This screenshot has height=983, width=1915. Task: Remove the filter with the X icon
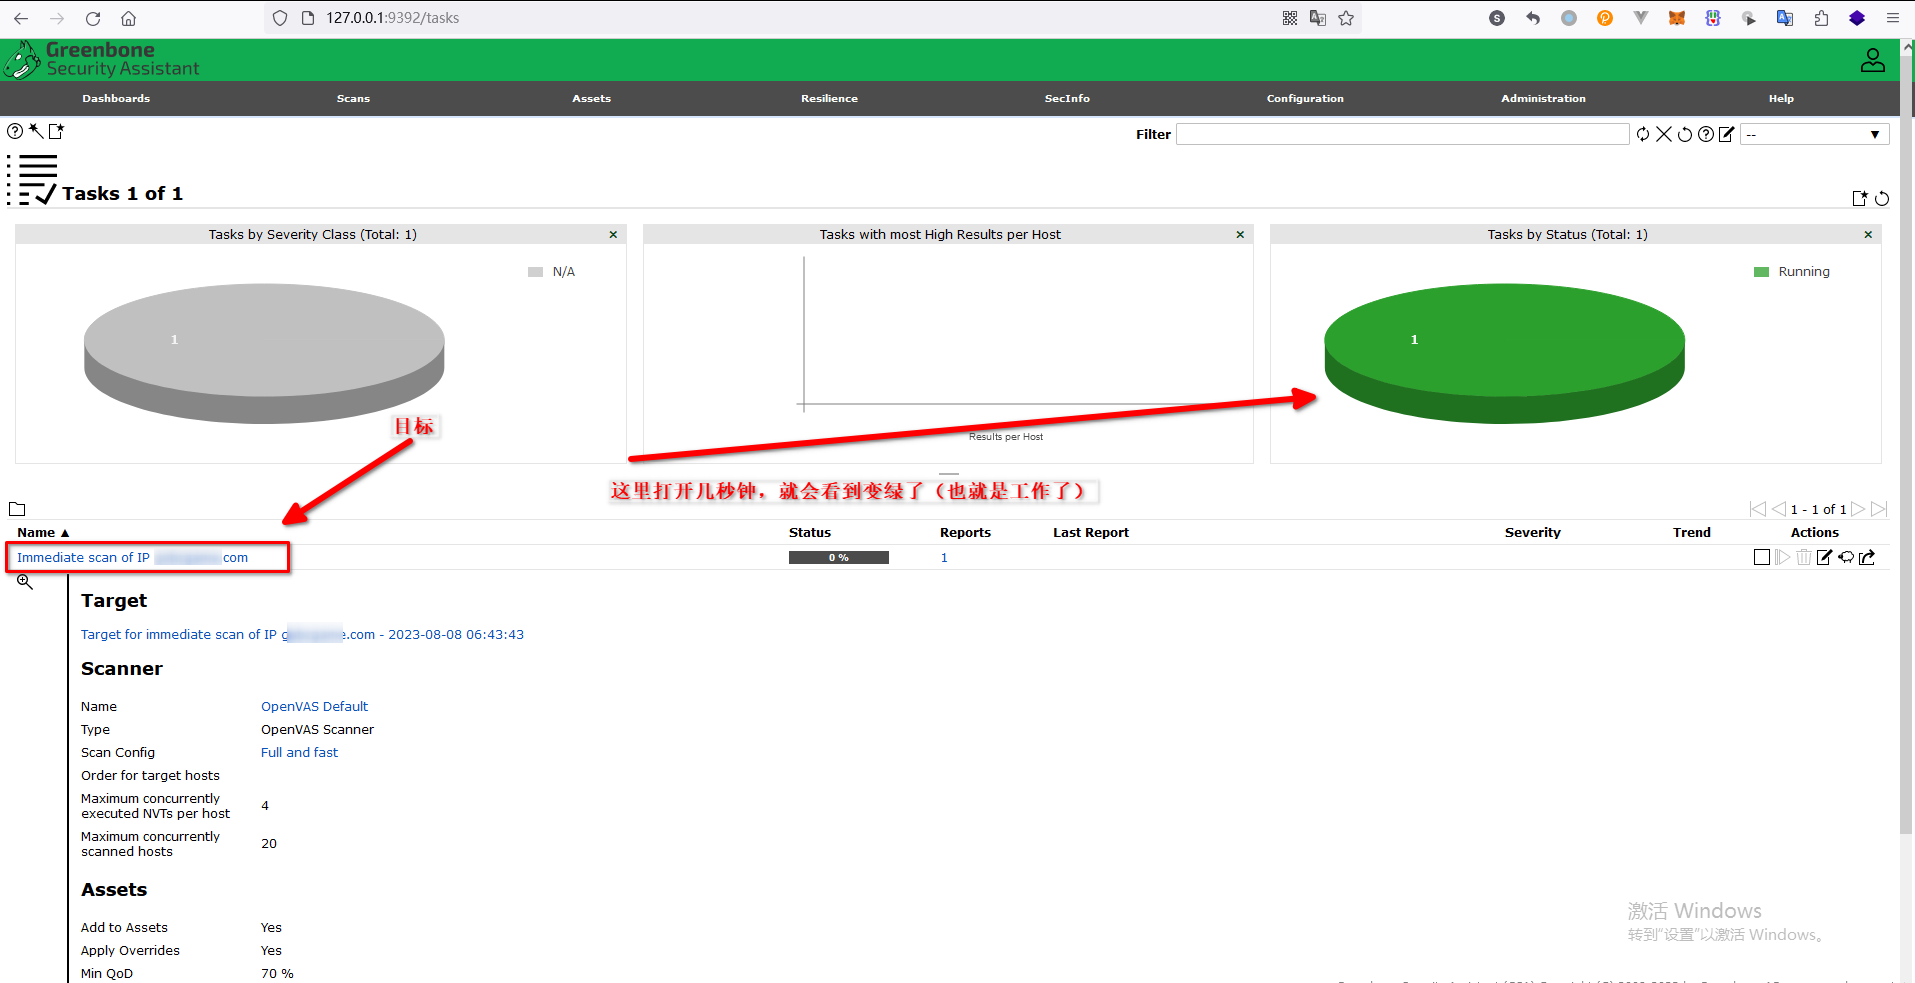click(x=1664, y=134)
